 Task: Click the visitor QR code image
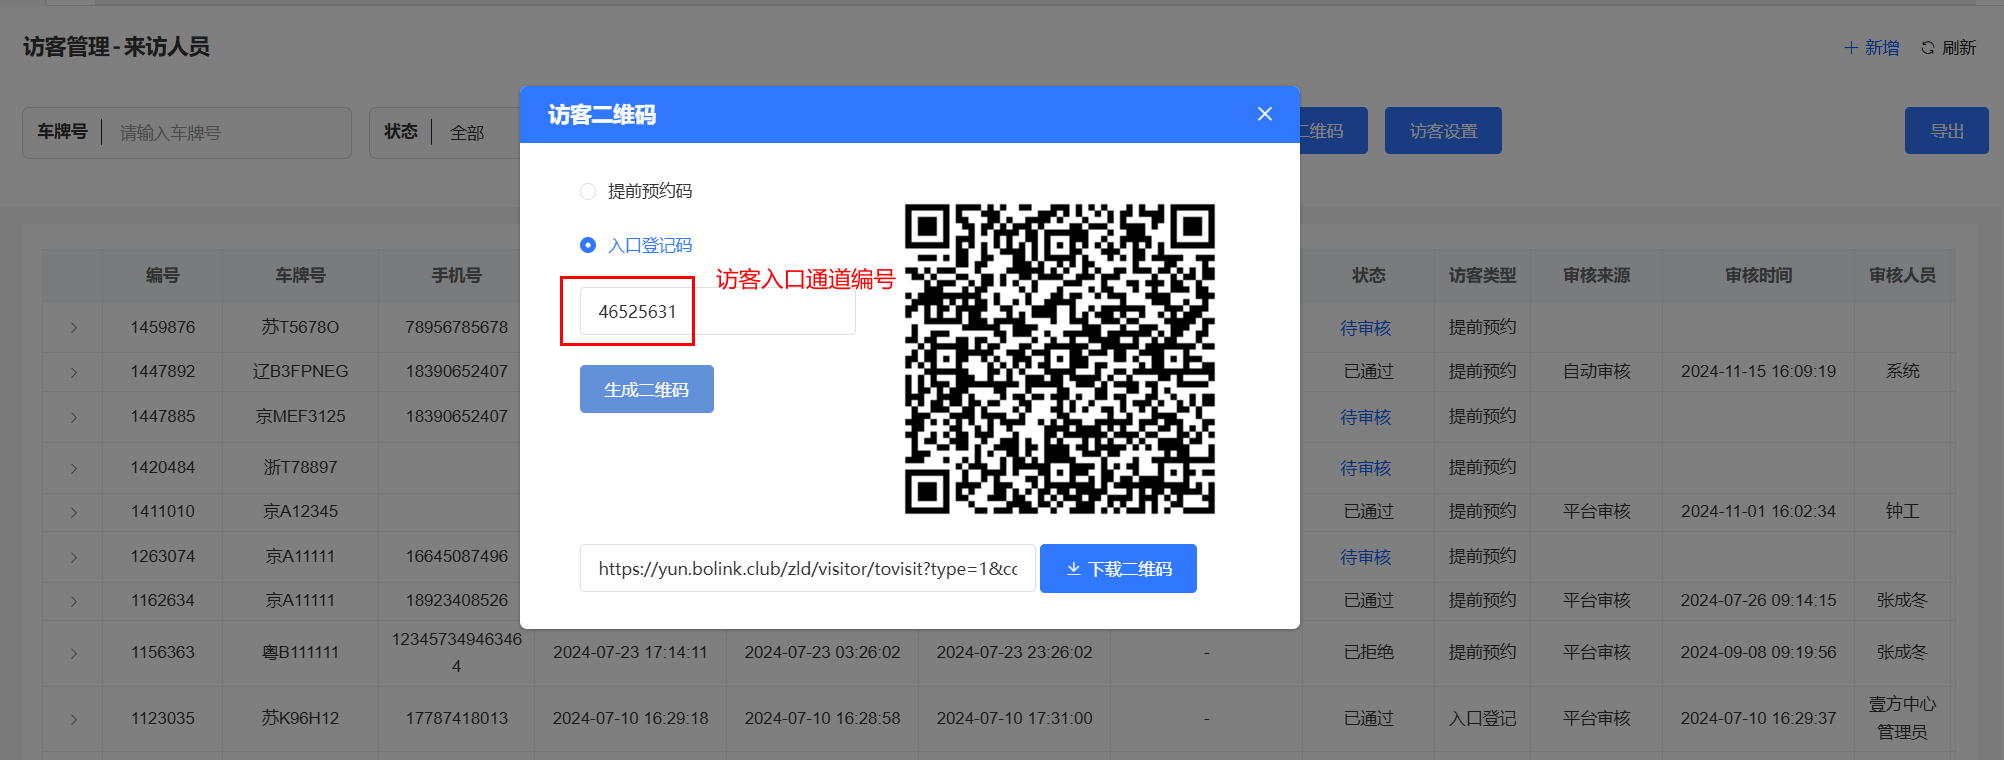pos(1060,359)
